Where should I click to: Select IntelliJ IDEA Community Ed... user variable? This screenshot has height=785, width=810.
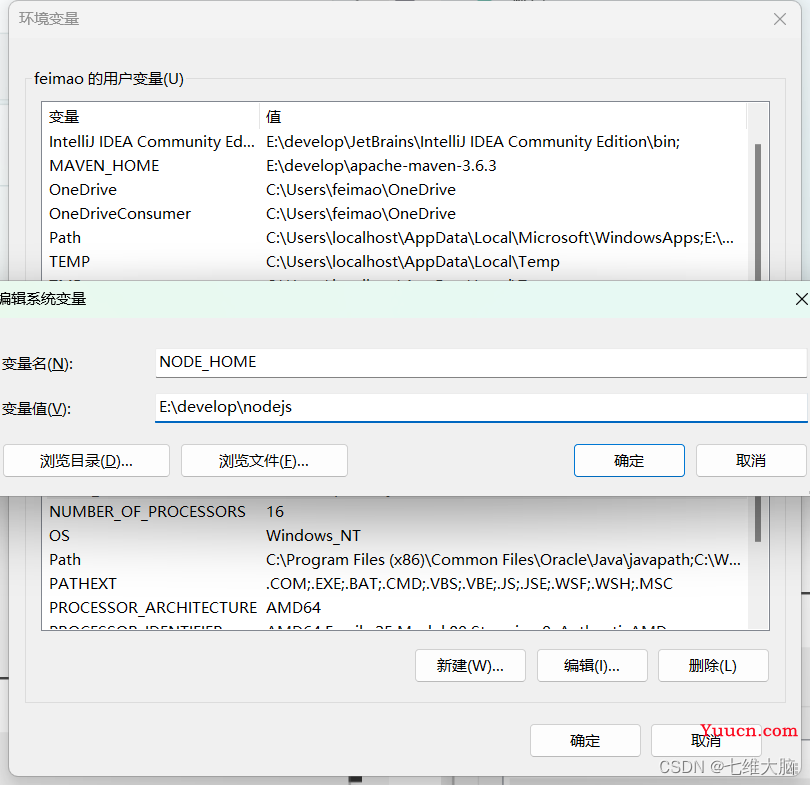394,142
